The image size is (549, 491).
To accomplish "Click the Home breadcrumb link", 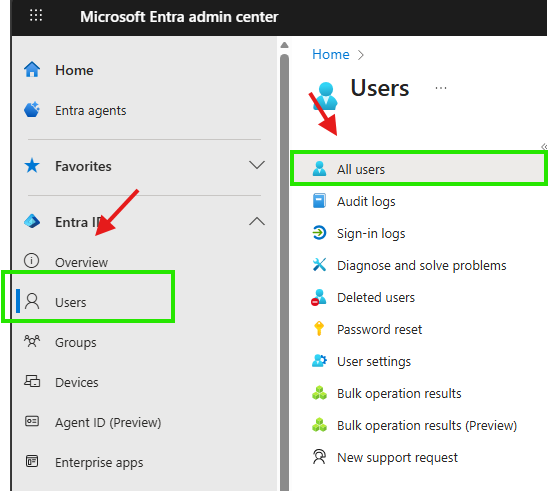I will pos(331,54).
